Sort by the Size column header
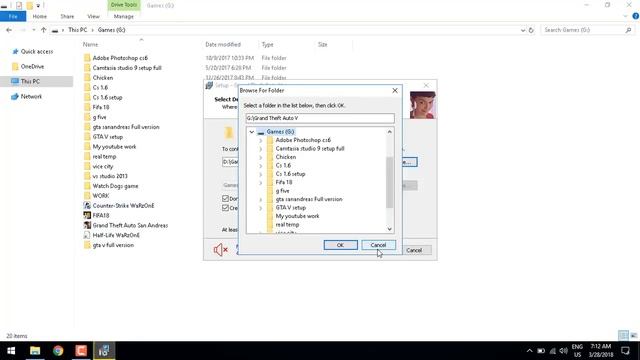 pos(322,44)
